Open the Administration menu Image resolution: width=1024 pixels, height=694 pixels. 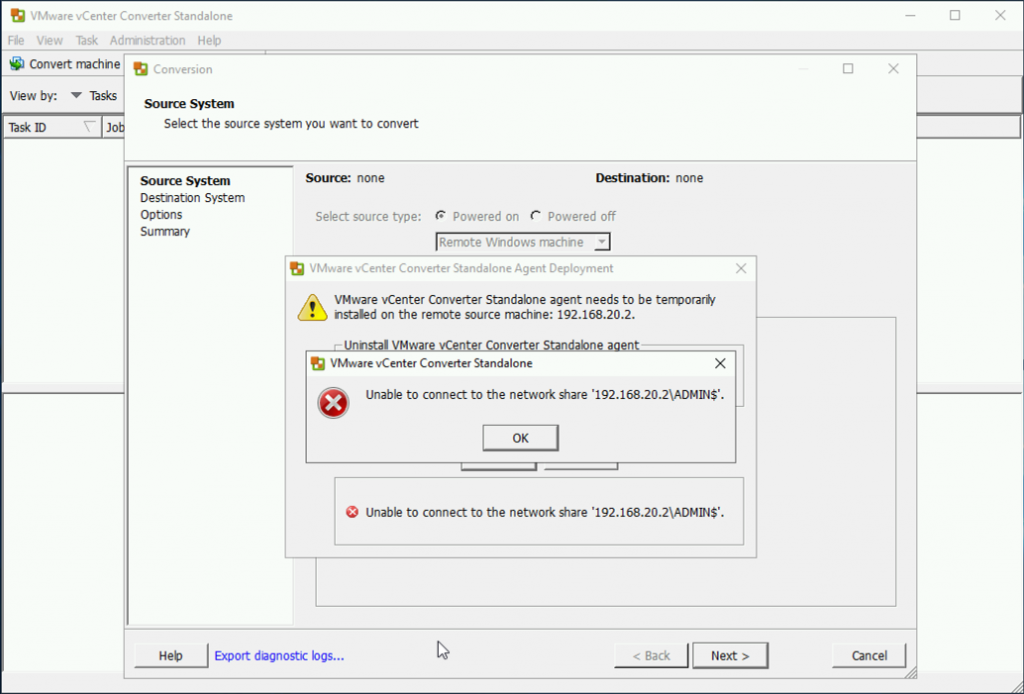tap(147, 40)
